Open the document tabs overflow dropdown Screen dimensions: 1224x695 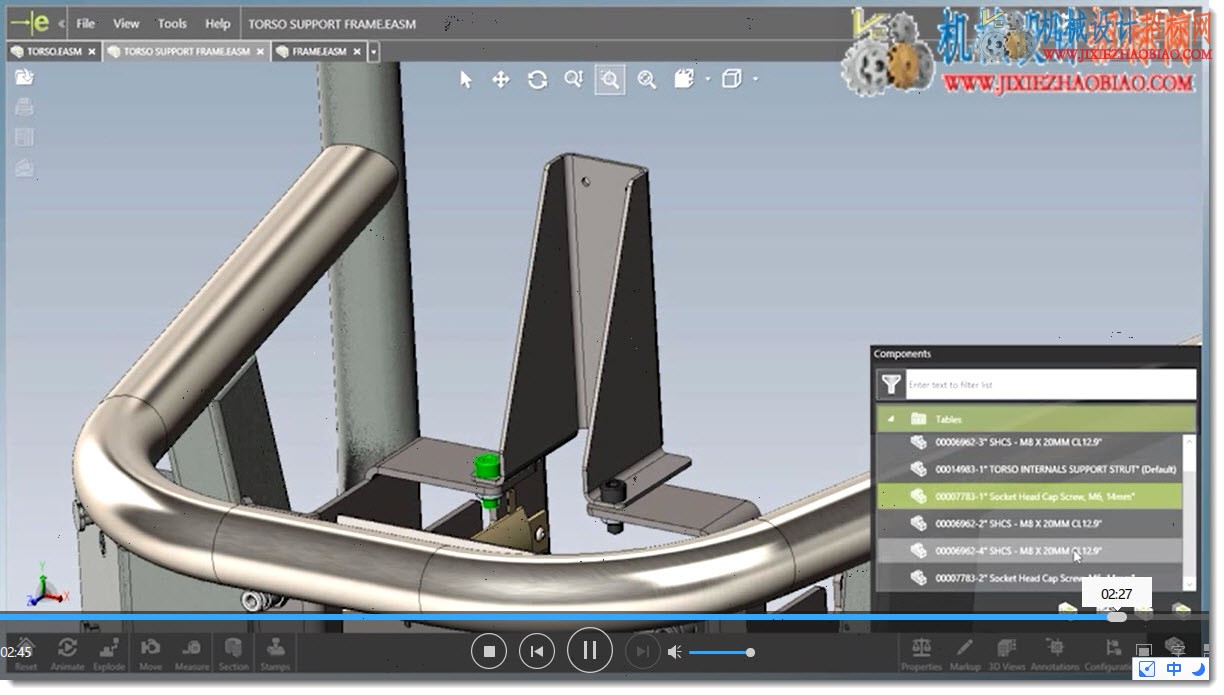374,51
